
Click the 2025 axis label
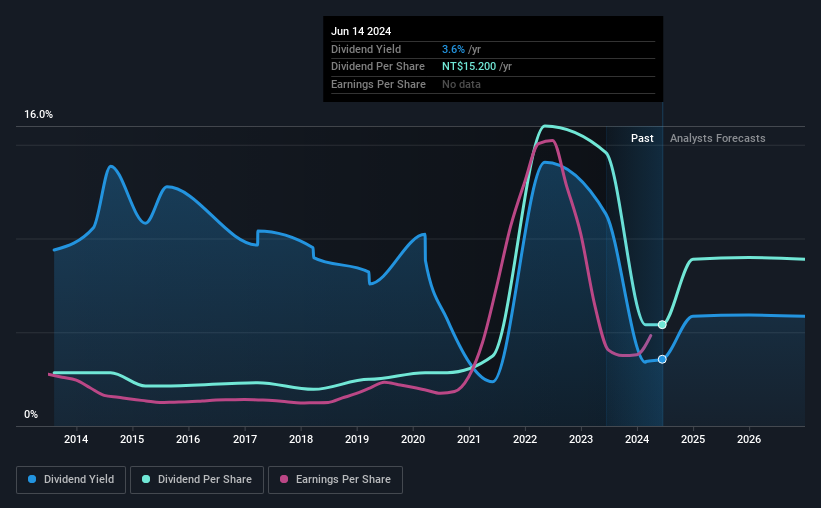(693, 439)
